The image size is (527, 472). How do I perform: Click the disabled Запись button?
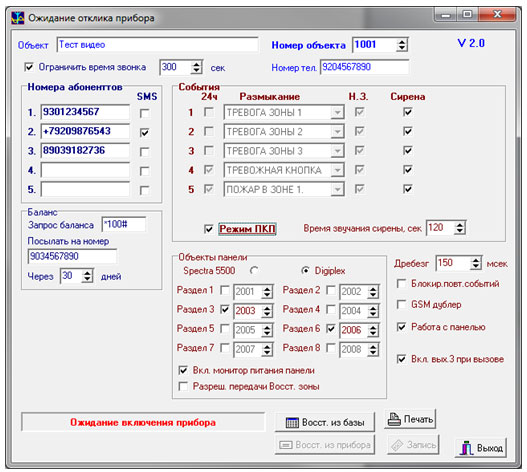pyautogui.click(x=413, y=445)
